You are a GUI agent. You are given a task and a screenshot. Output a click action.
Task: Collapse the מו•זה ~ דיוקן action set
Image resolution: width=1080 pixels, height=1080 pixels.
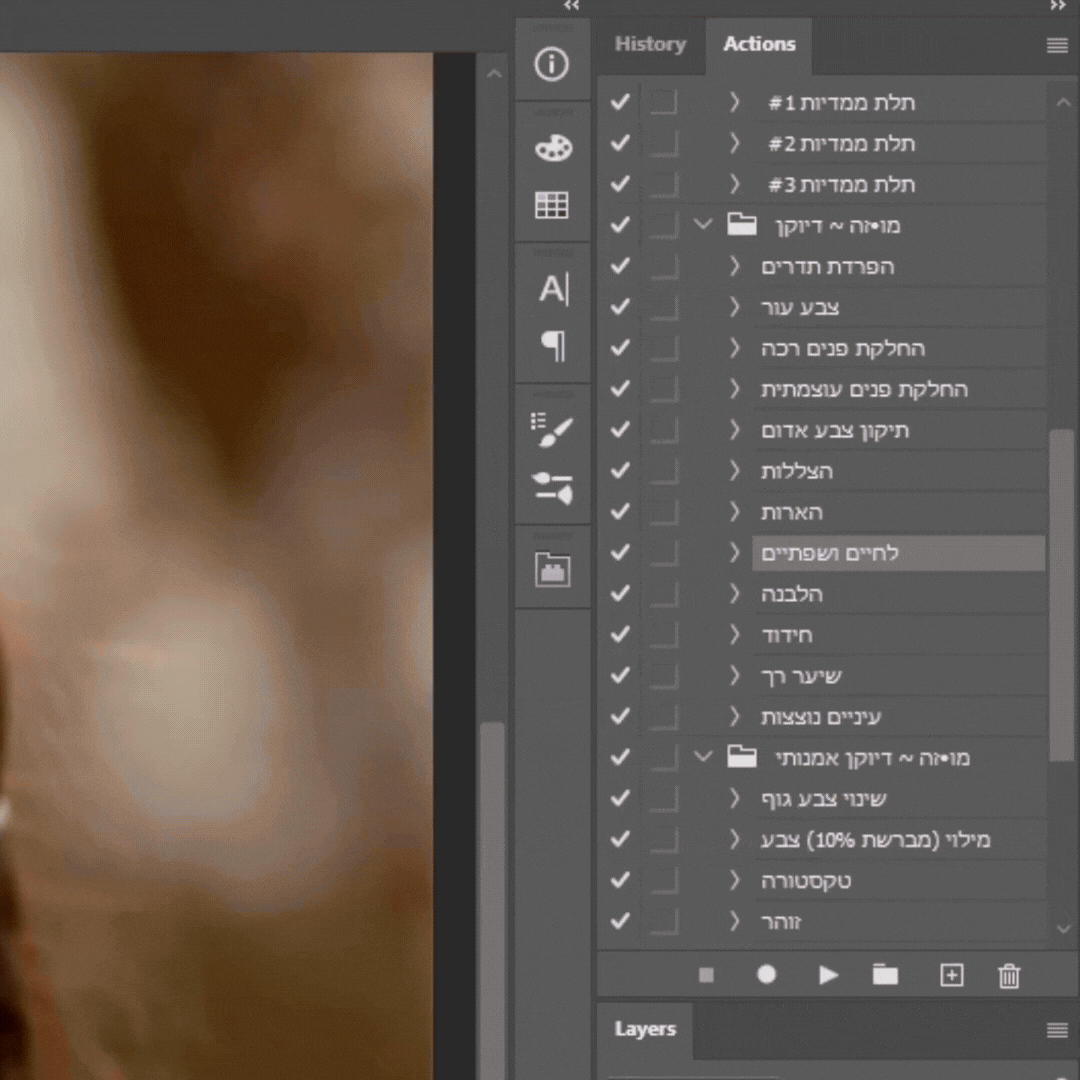point(703,225)
